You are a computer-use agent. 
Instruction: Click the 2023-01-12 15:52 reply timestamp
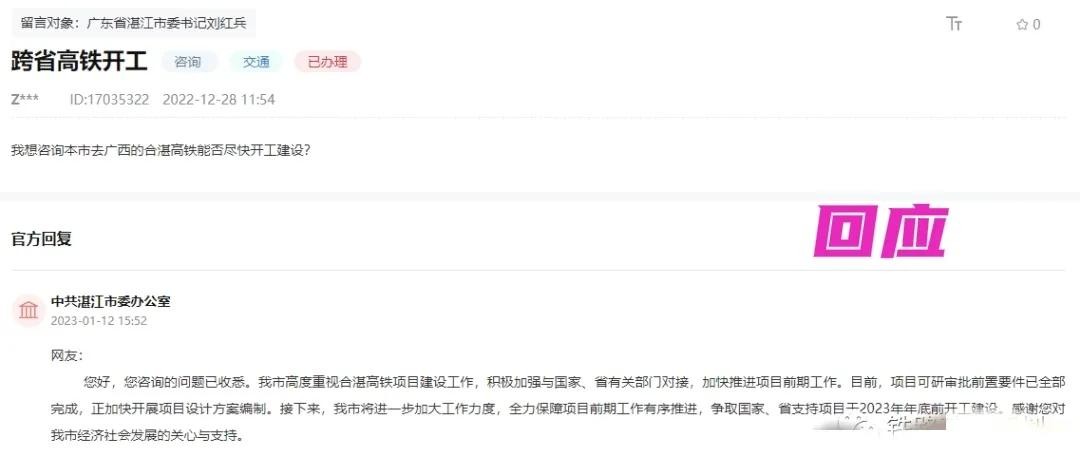pyautogui.click(x=99, y=321)
